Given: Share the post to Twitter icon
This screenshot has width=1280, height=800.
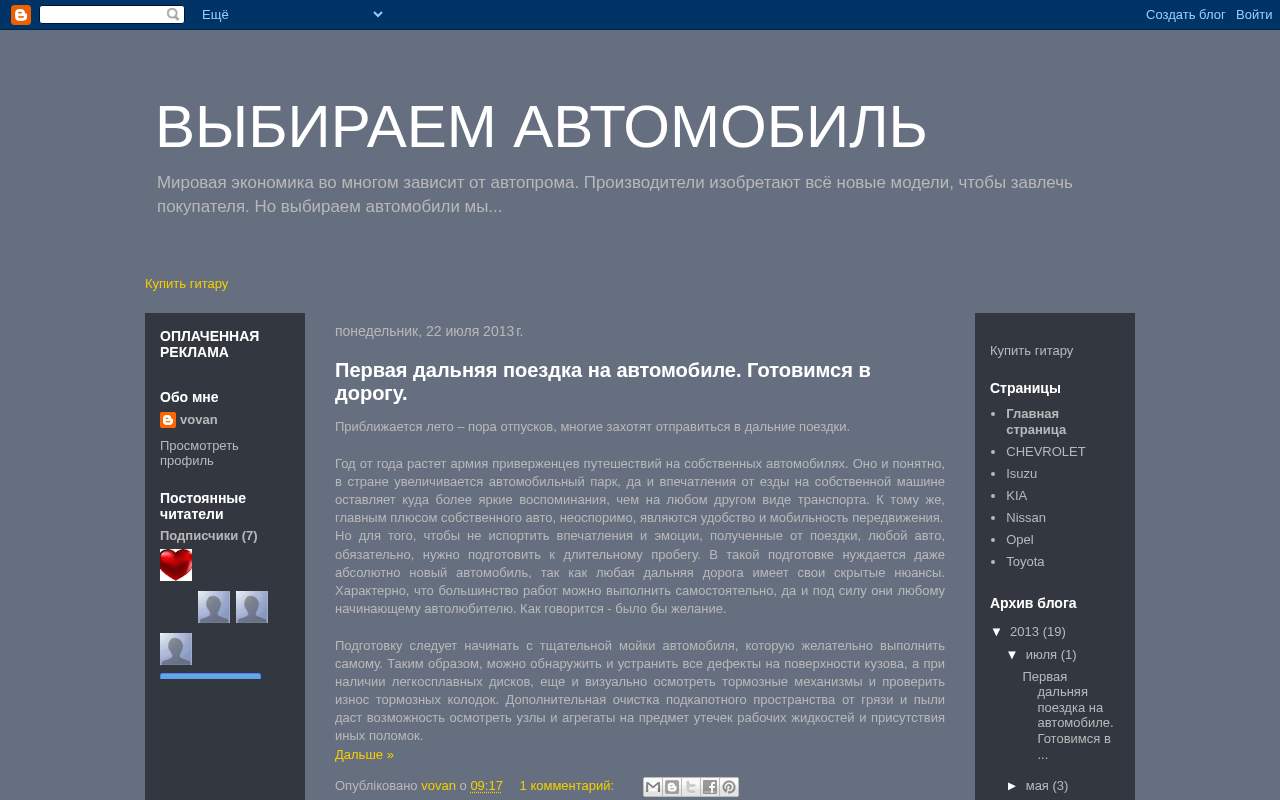Looking at the screenshot, I should (x=691, y=787).
